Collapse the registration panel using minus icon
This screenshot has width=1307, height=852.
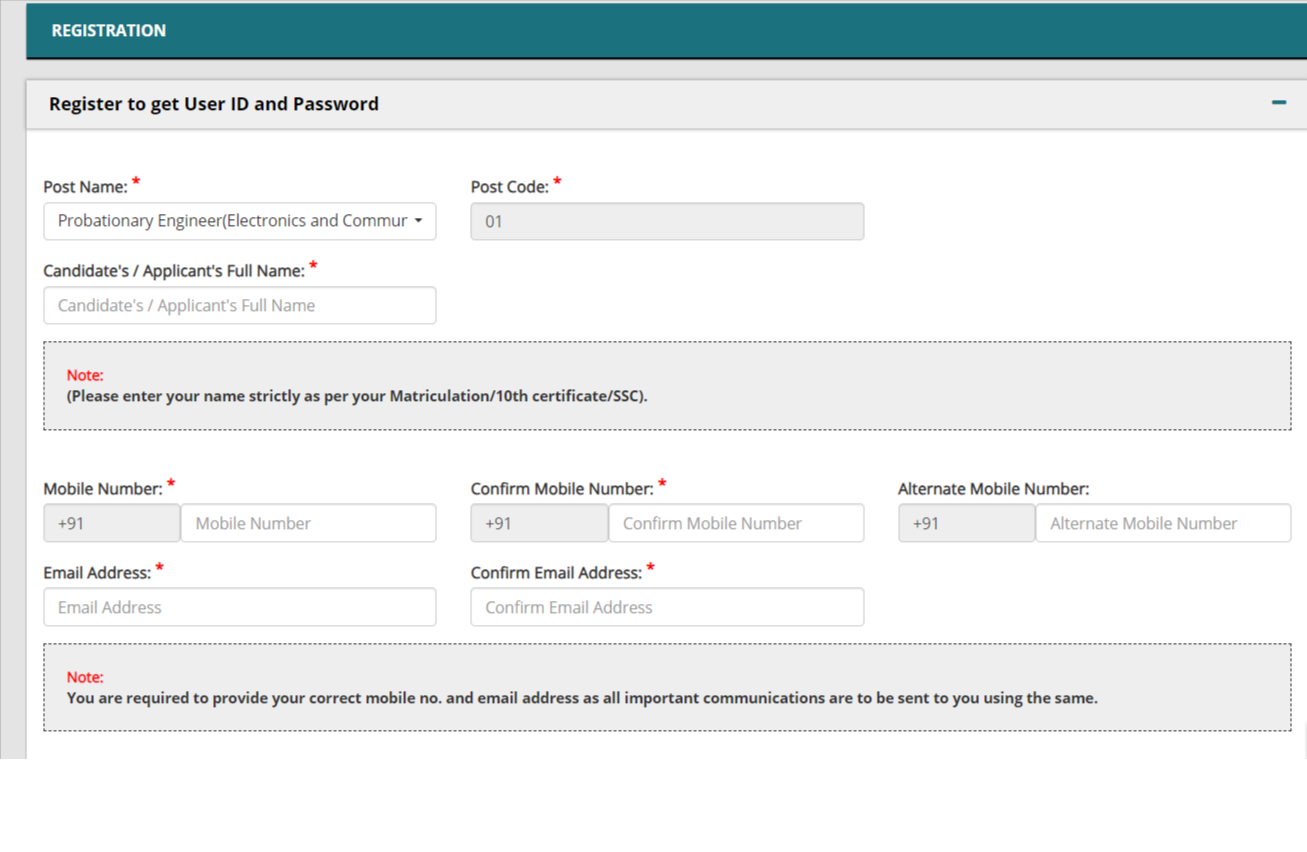1278,103
